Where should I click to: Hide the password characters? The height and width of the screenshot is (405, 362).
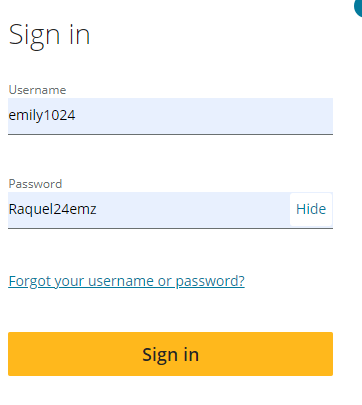(x=311, y=209)
